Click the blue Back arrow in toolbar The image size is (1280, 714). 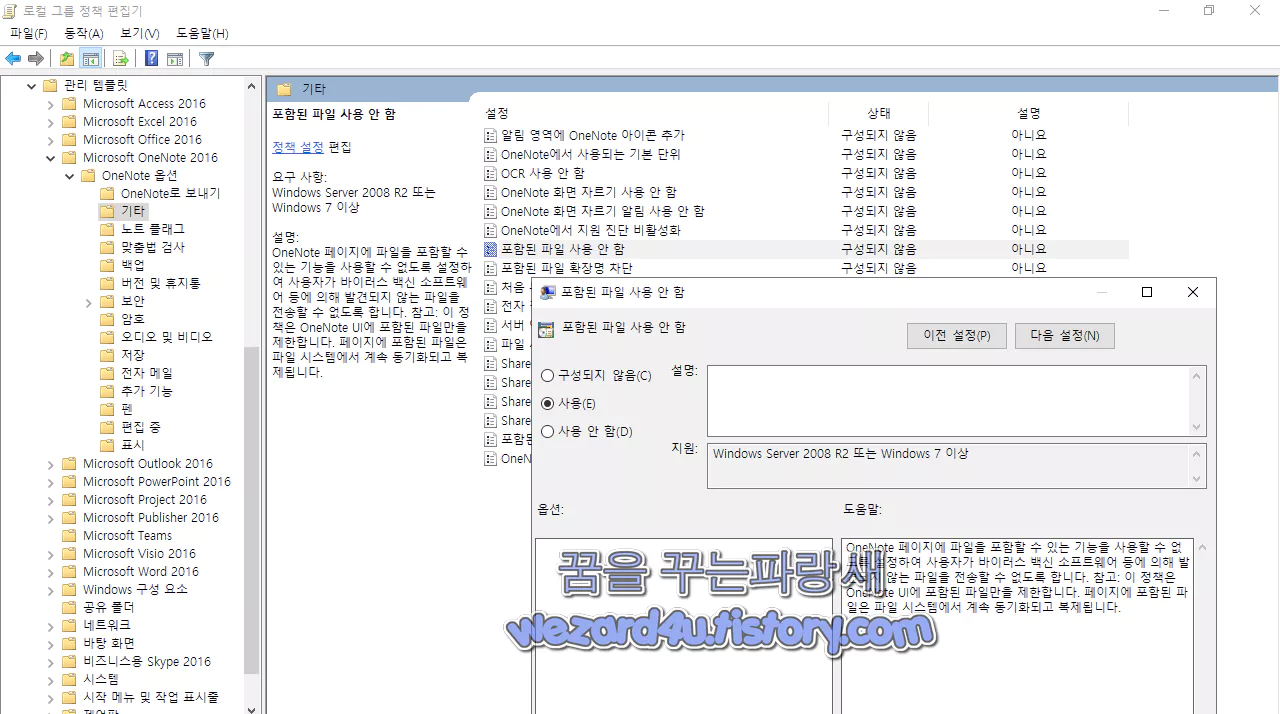coord(13,59)
